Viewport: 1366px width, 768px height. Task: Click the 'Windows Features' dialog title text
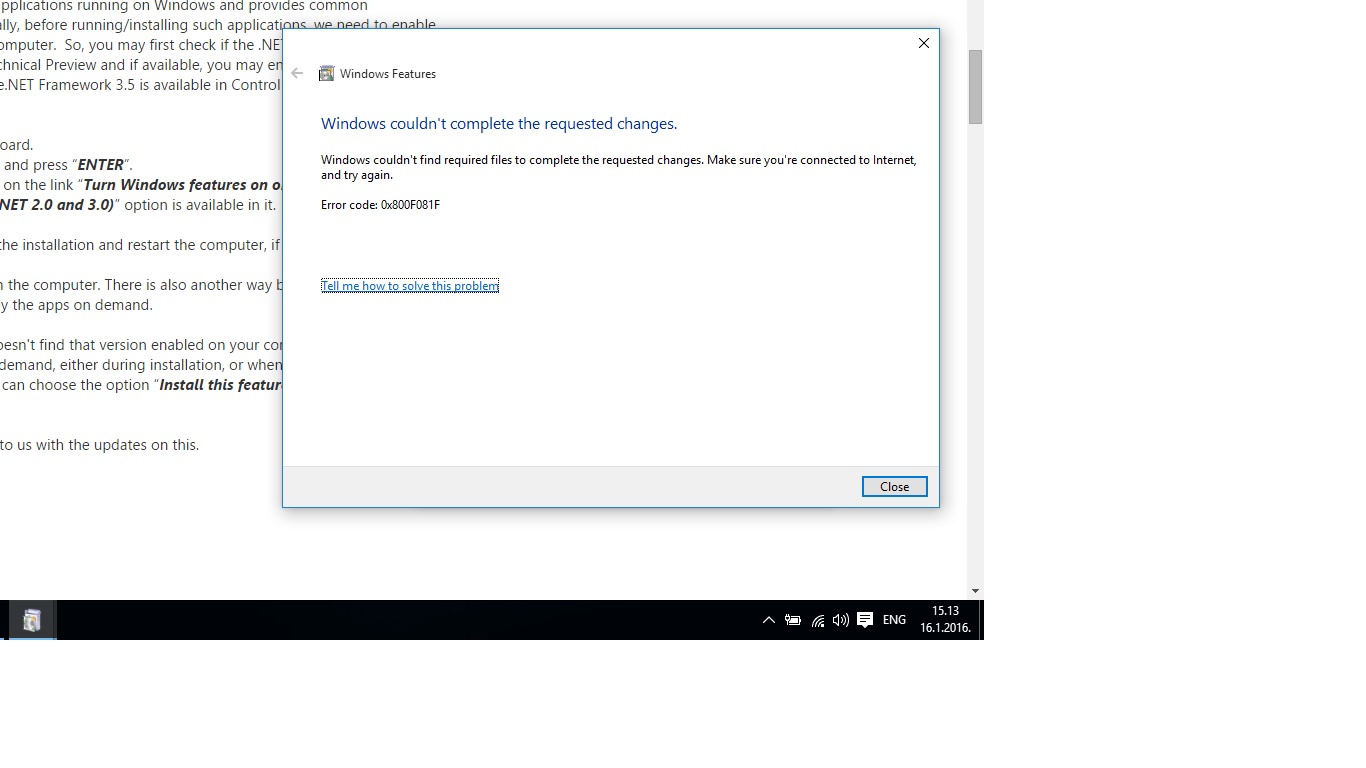[x=388, y=74]
